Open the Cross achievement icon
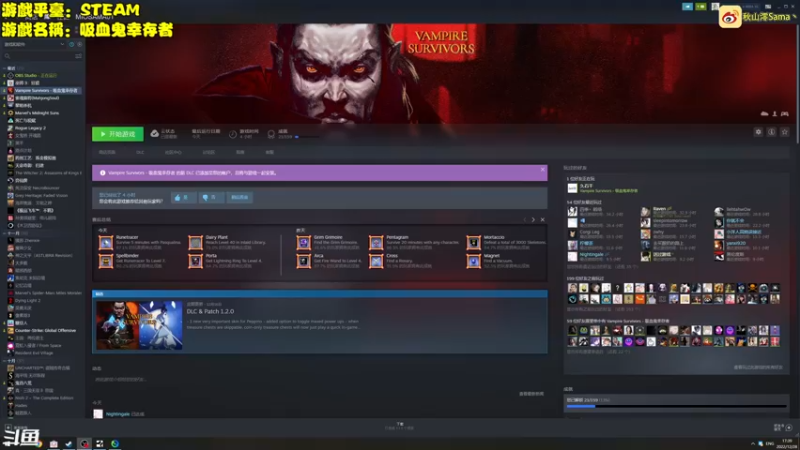The image size is (800, 450). [376, 261]
